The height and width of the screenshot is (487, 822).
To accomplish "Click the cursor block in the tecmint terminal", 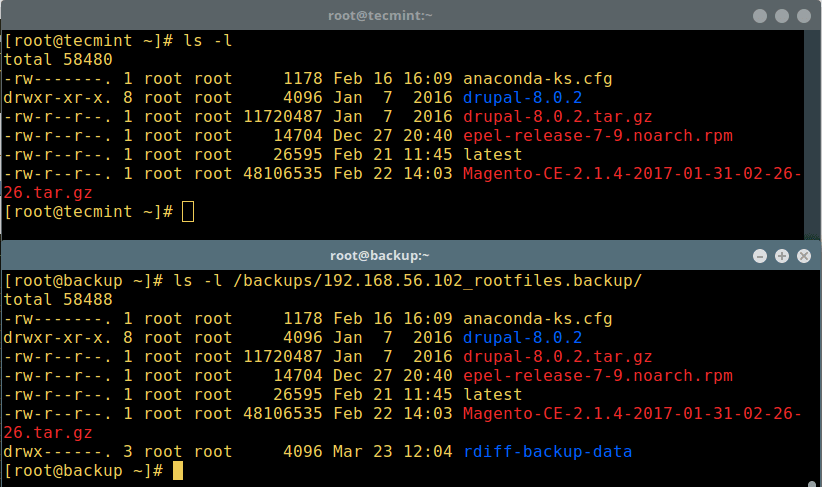I will tap(187, 212).
